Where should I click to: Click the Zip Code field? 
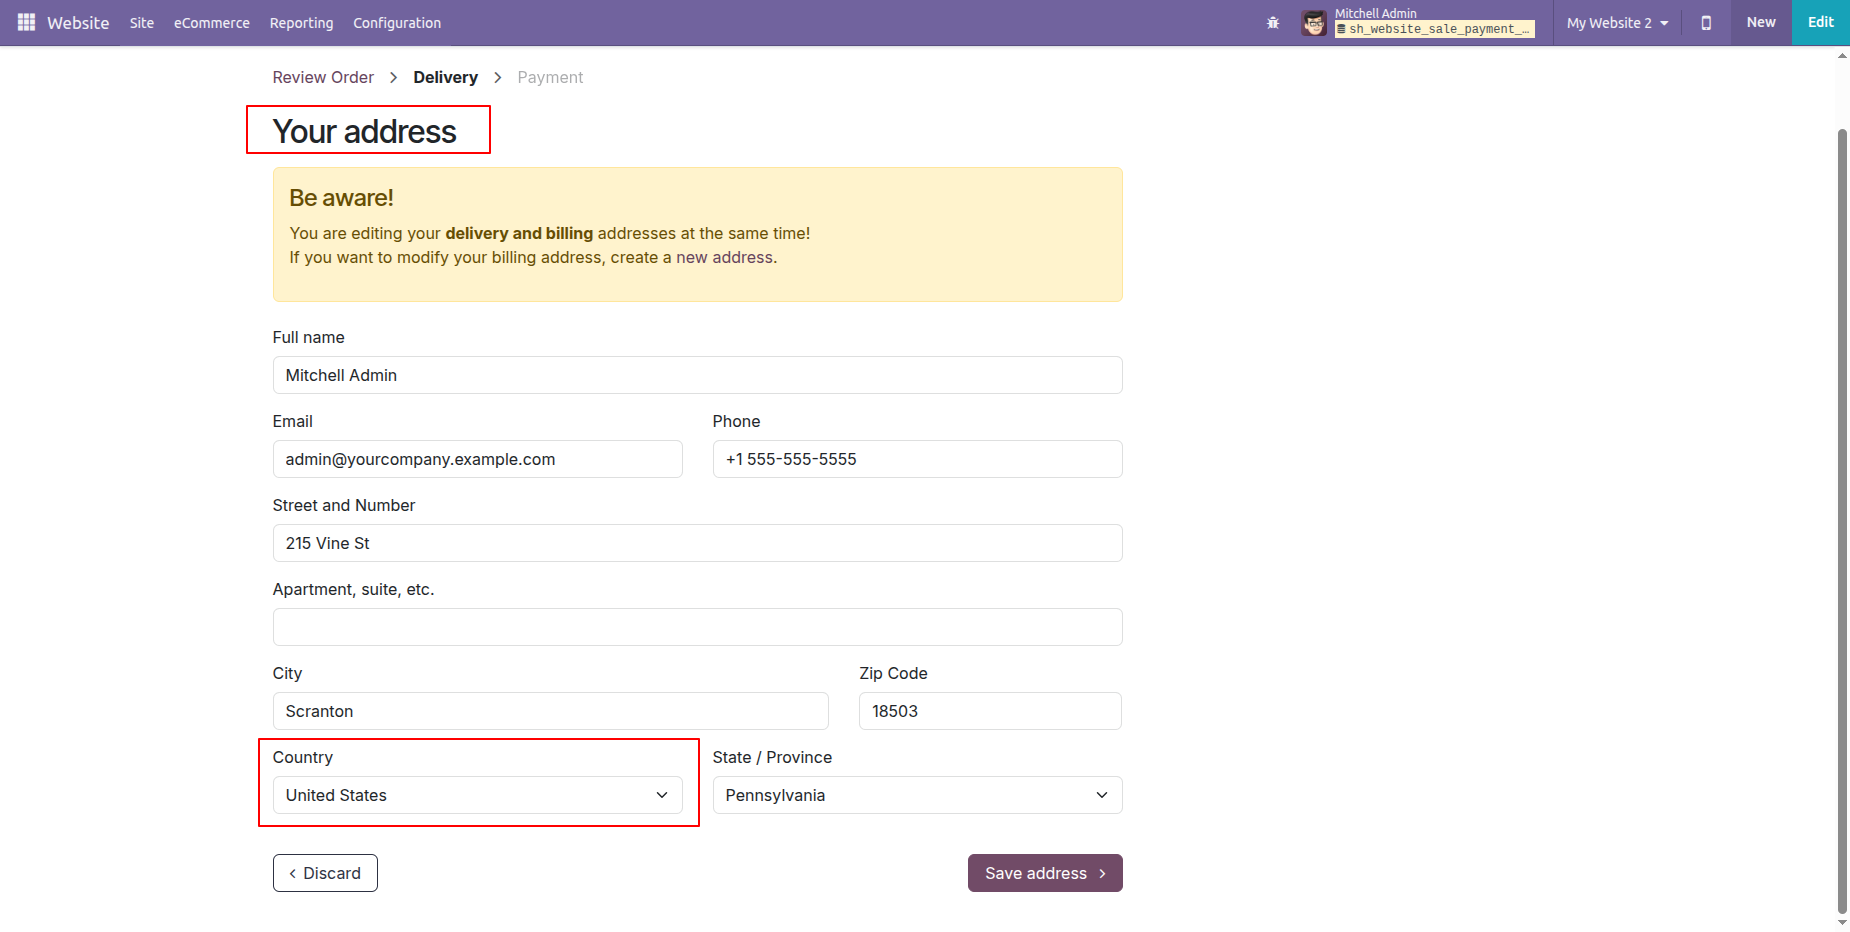coord(990,711)
